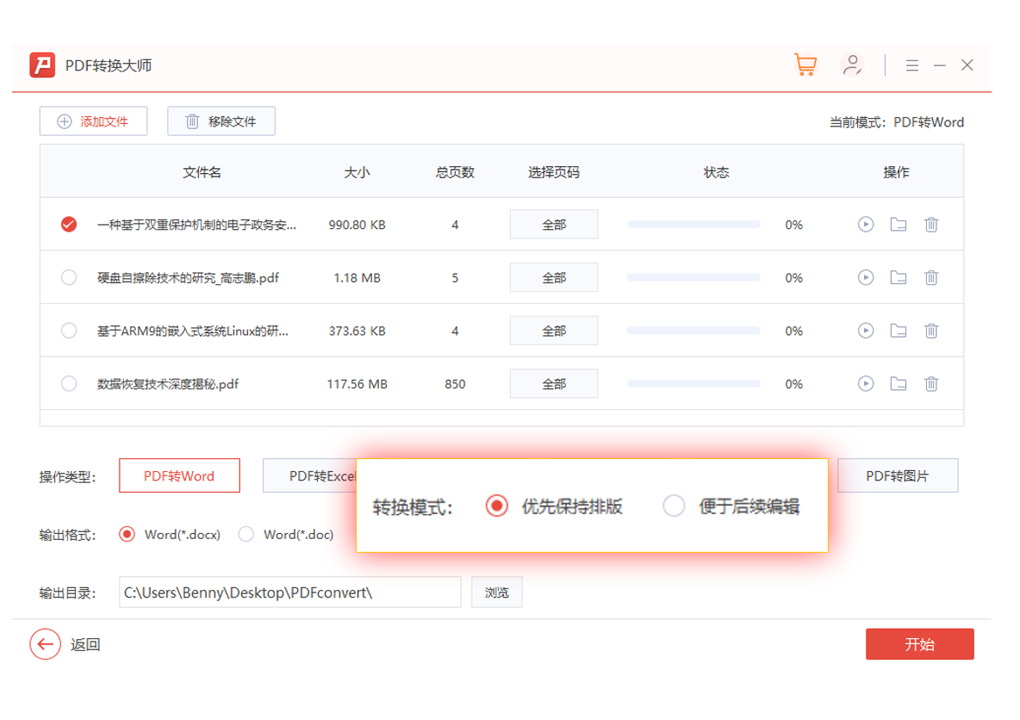Select Word(*.doc) output format
This screenshot has width=1020, height=720.
[246, 535]
